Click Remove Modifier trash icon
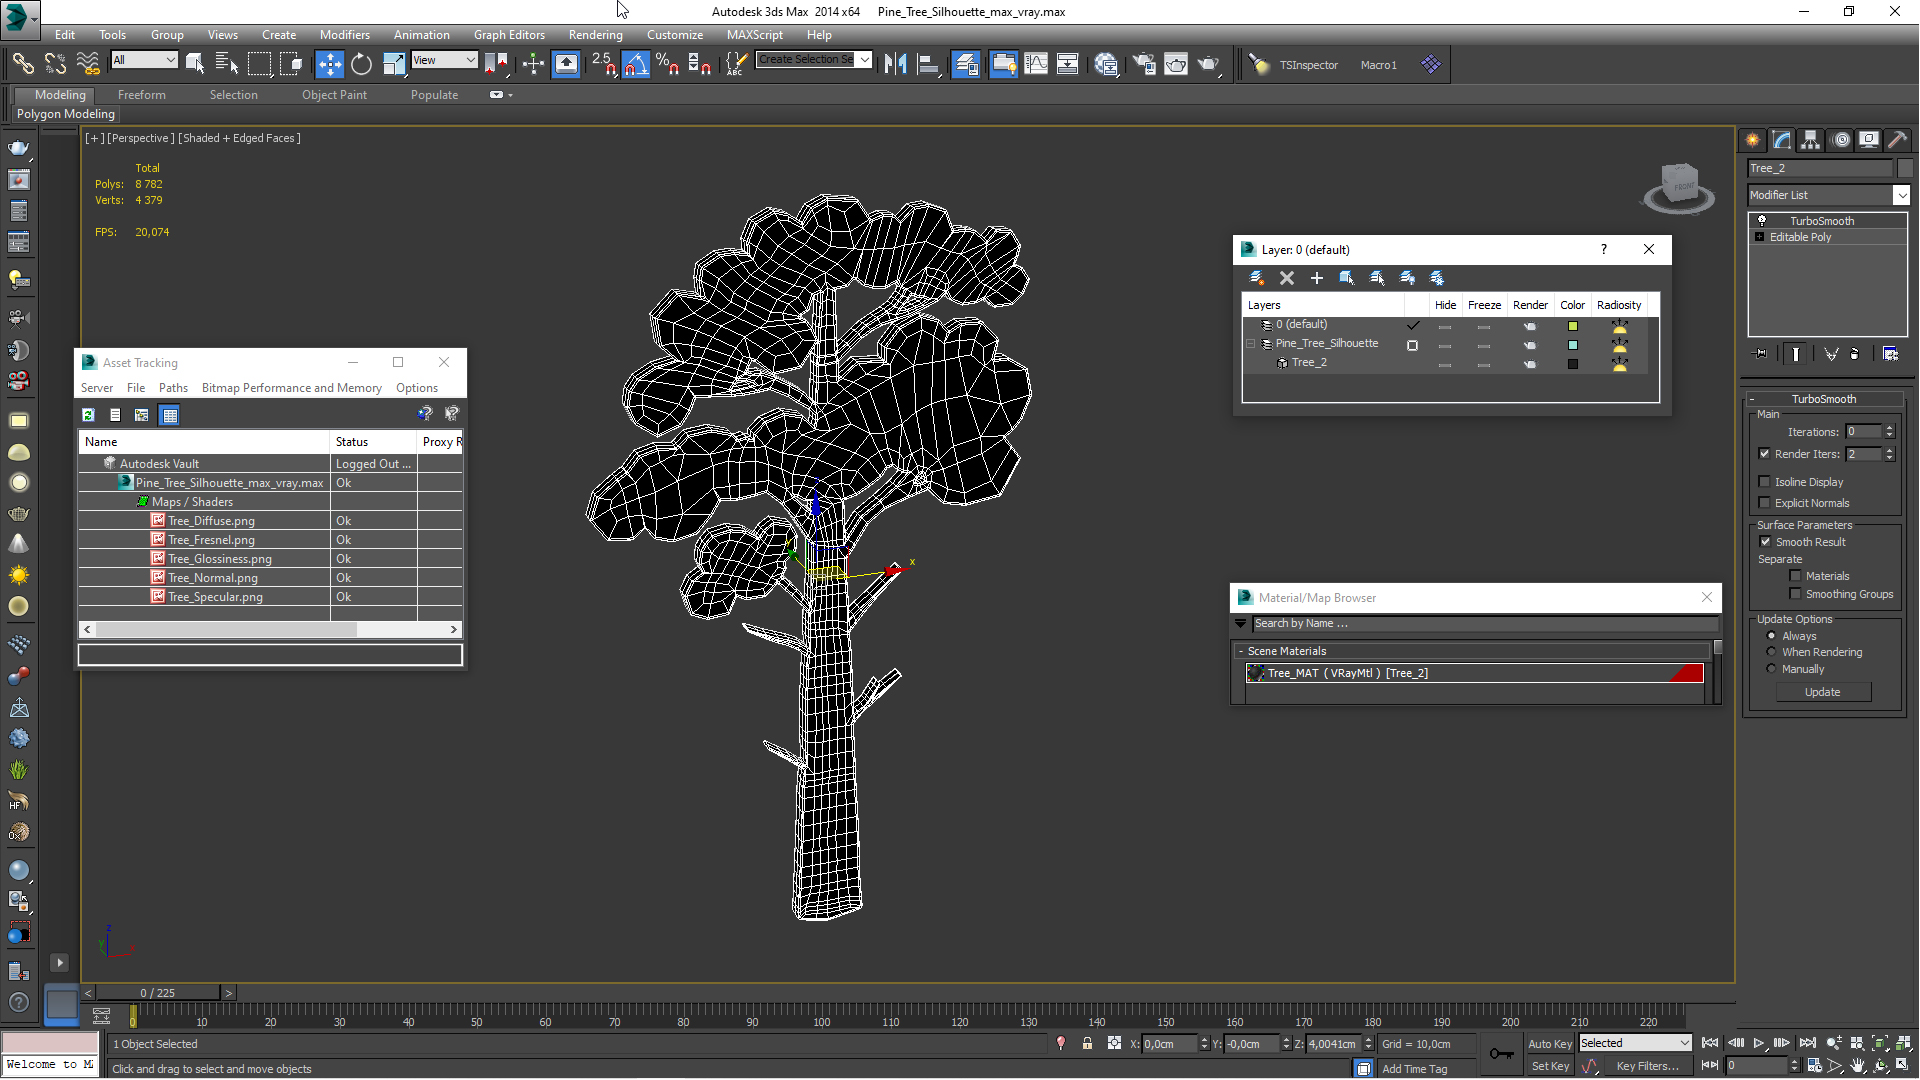Screen dimensions: 1920x1080 [1855, 354]
